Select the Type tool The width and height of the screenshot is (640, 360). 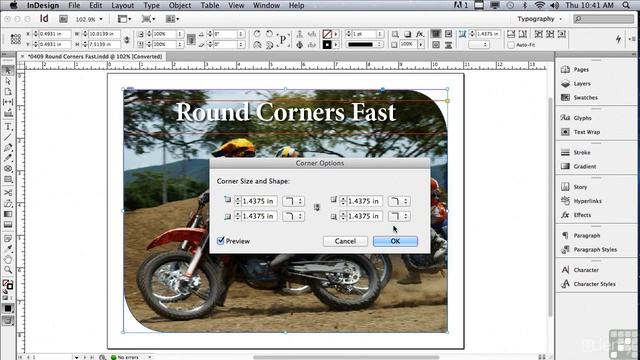[8, 127]
